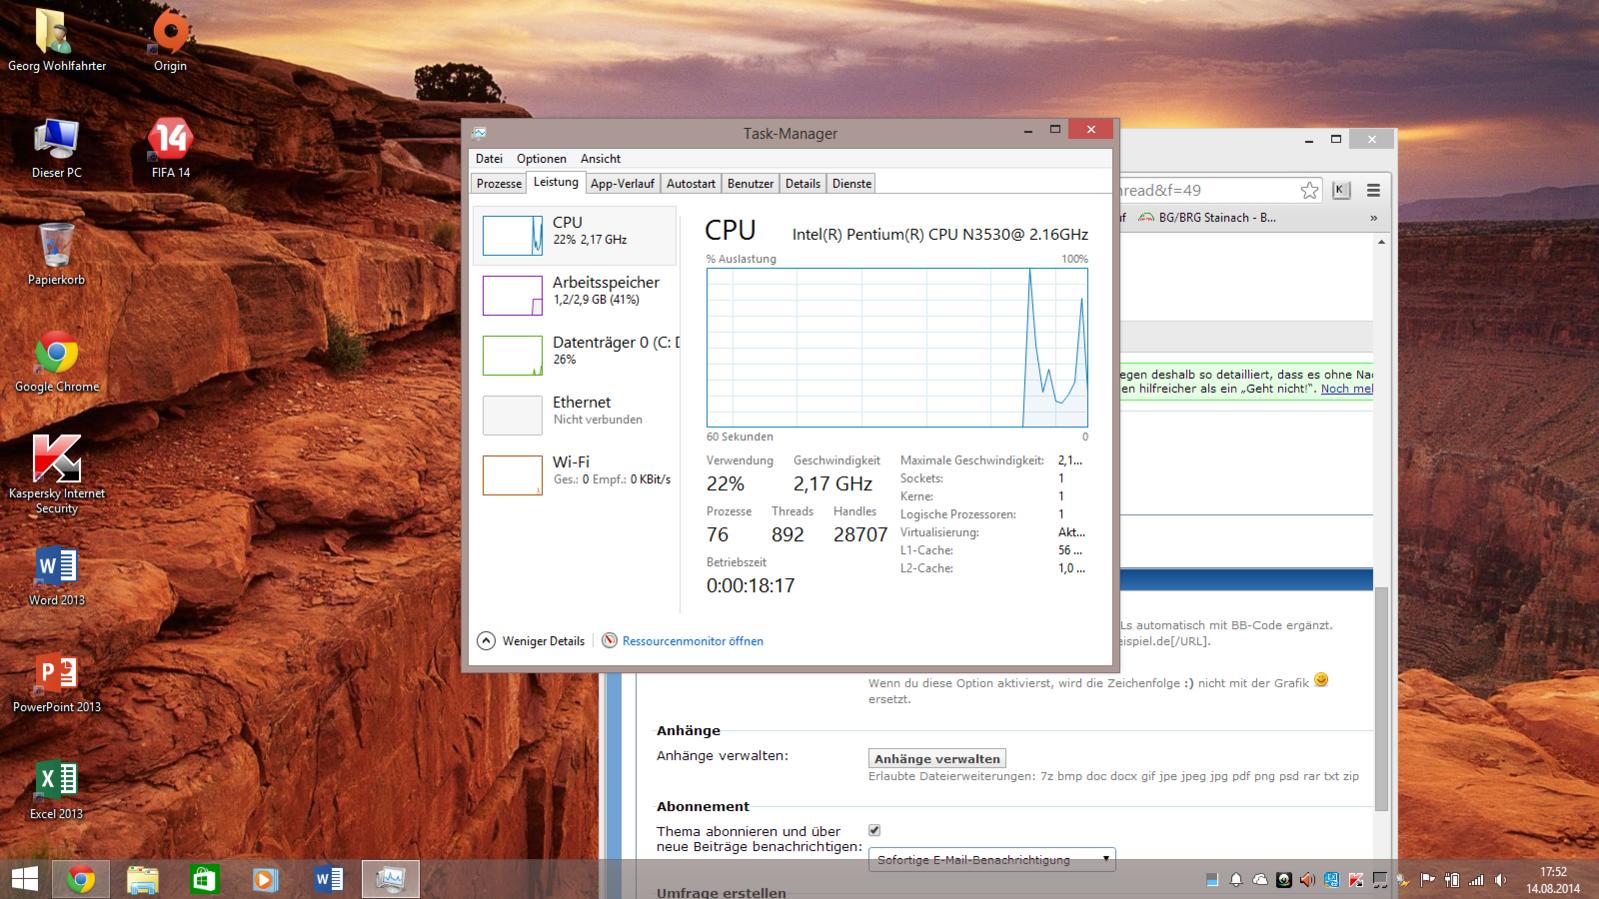Open Action Center flag tray icon
This screenshot has width=1599, height=899.
pyautogui.click(x=1427, y=880)
